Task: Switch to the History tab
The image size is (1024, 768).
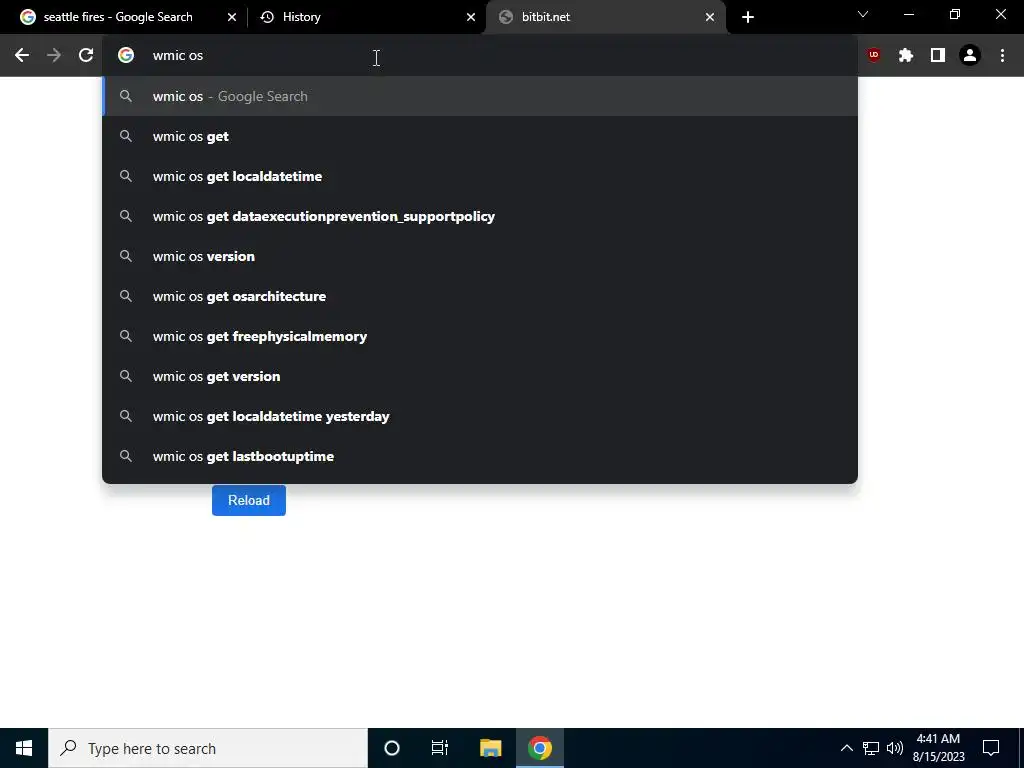Action: point(366,17)
